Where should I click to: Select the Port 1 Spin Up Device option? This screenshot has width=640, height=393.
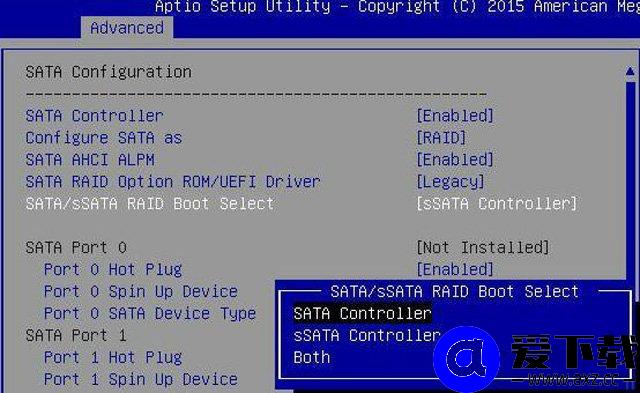tap(140, 380)
